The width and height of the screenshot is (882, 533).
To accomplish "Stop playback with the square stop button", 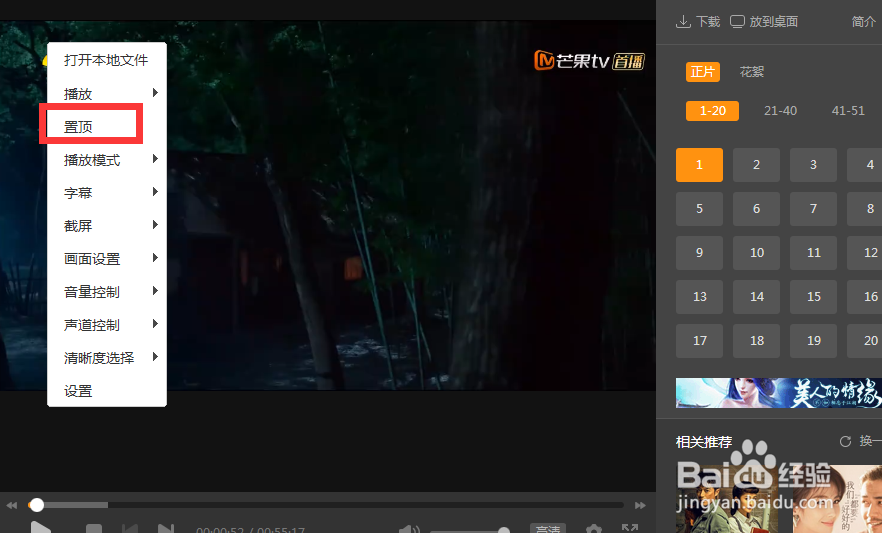I will coord(93,529).
